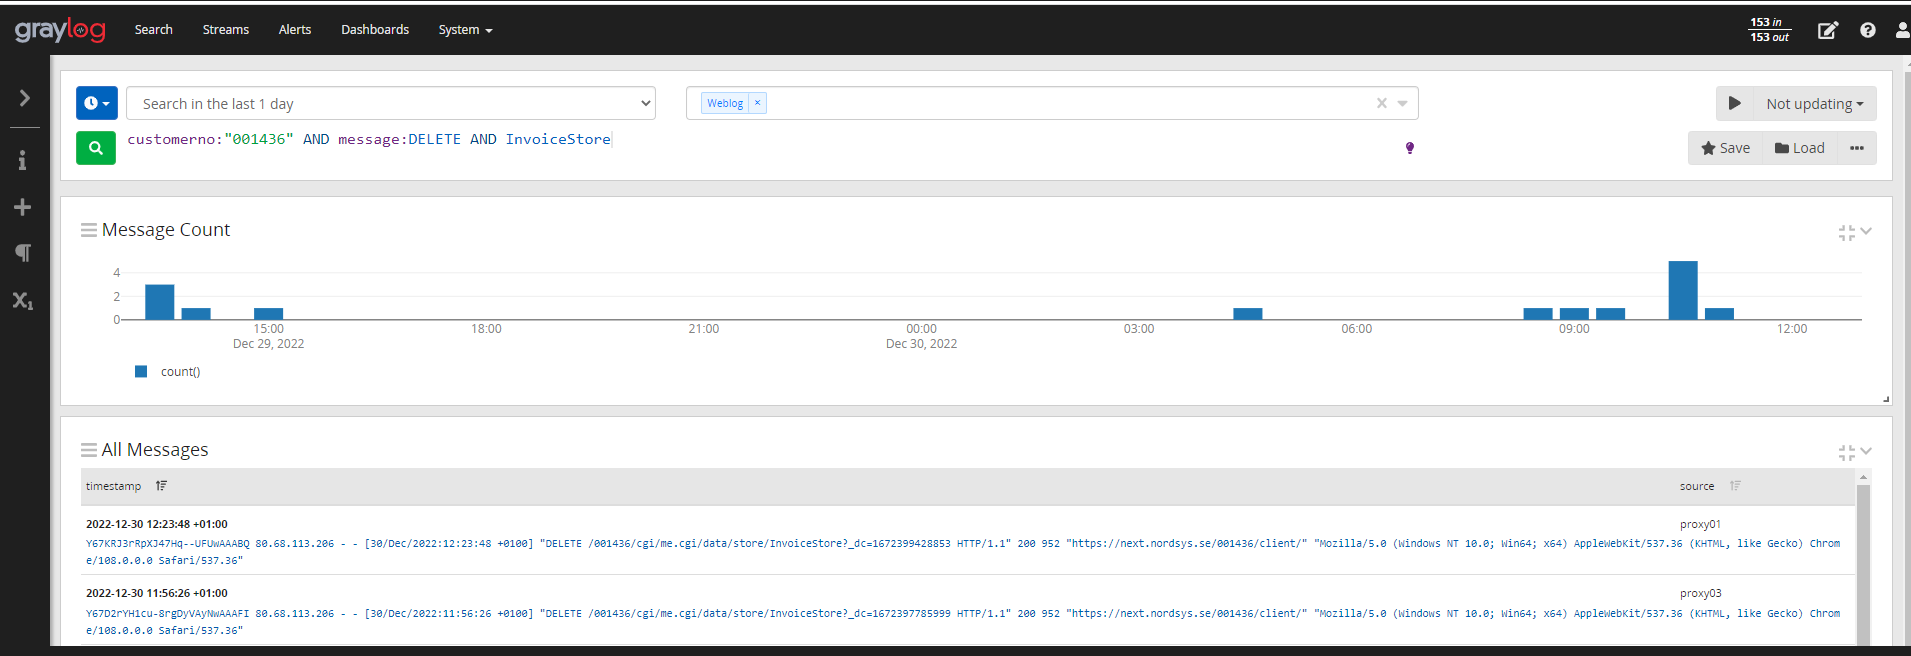Open Message Count widget options chevron
The width and height of the screenshot is (1911, 656).
point(1866,231)
